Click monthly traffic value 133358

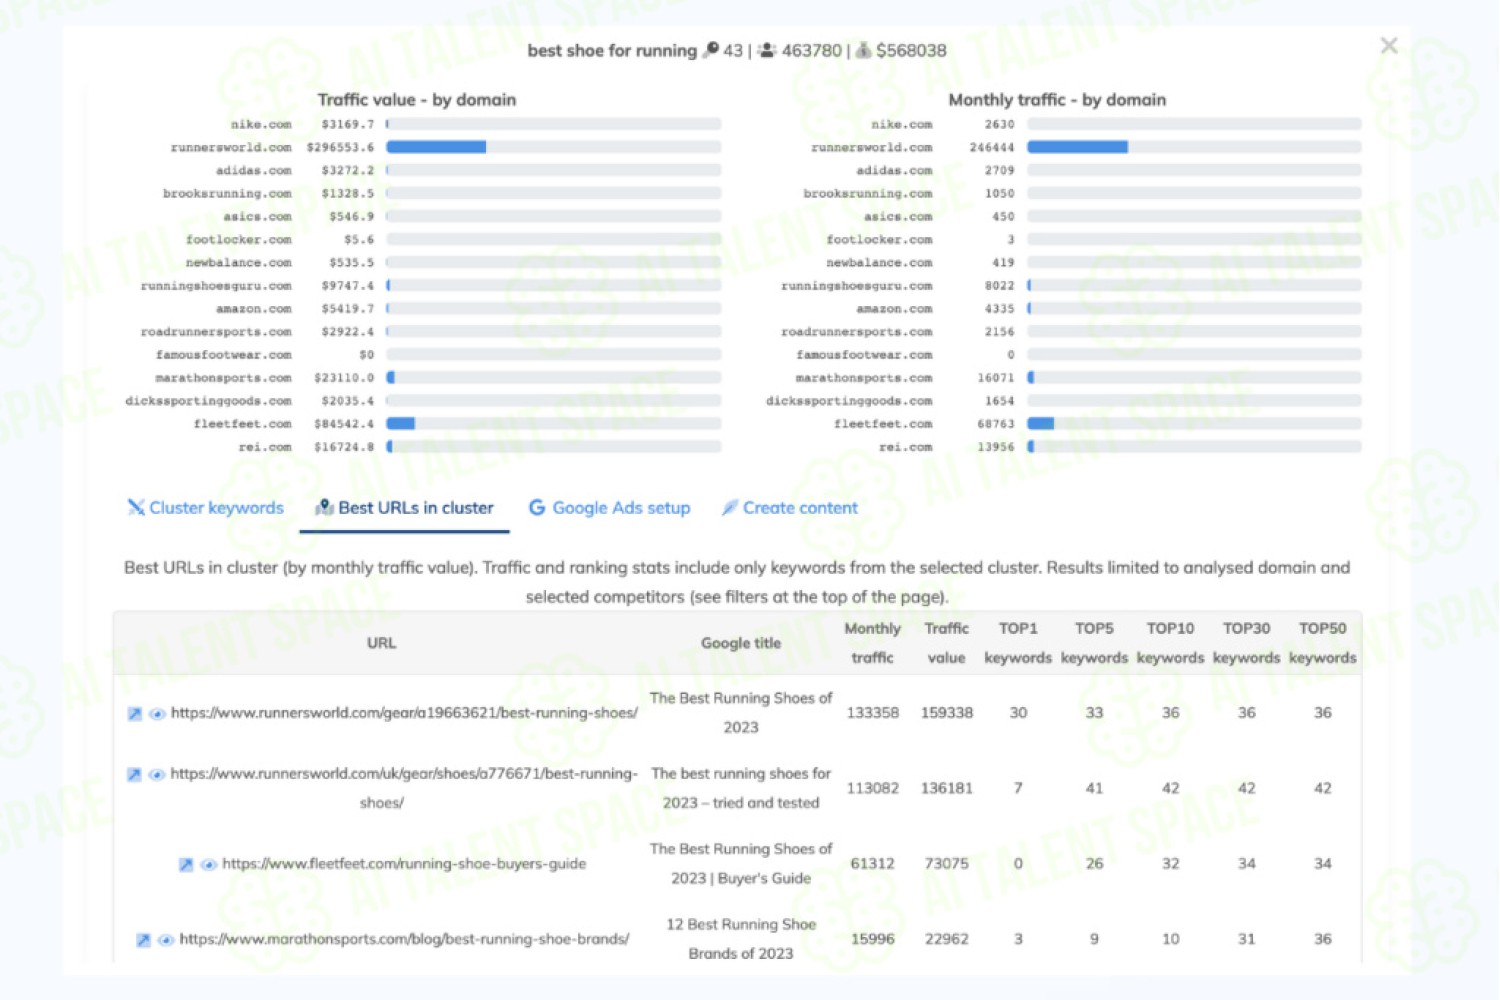click(x=872, y=713)
